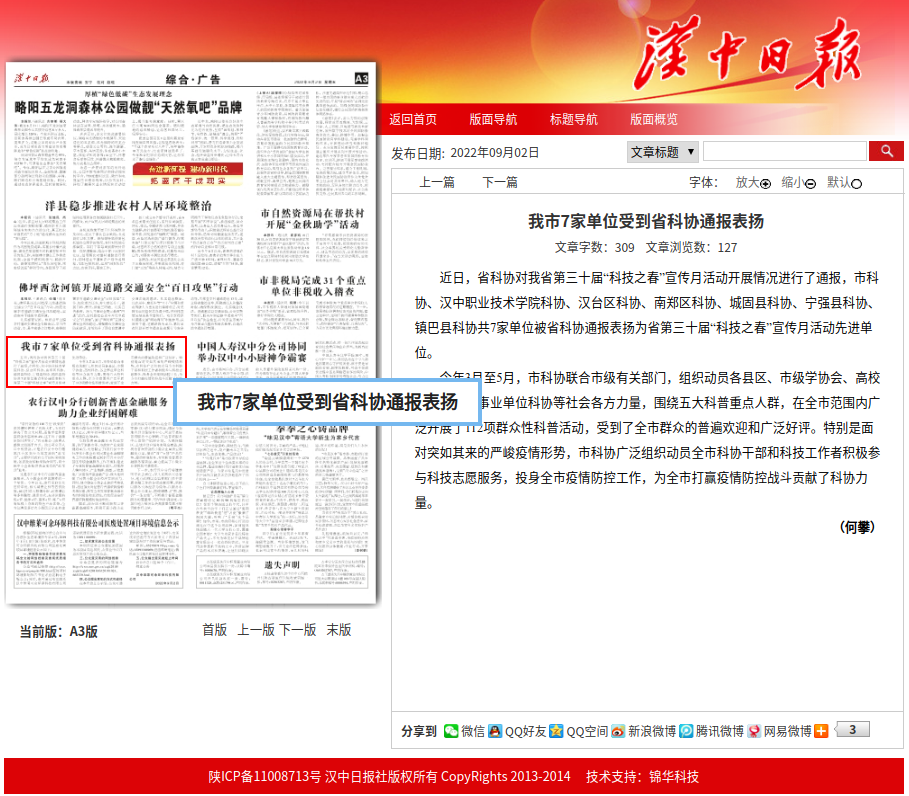Share via the QQ空间 star icon
This screenshot has height=796, width=909.
[556, 731]
